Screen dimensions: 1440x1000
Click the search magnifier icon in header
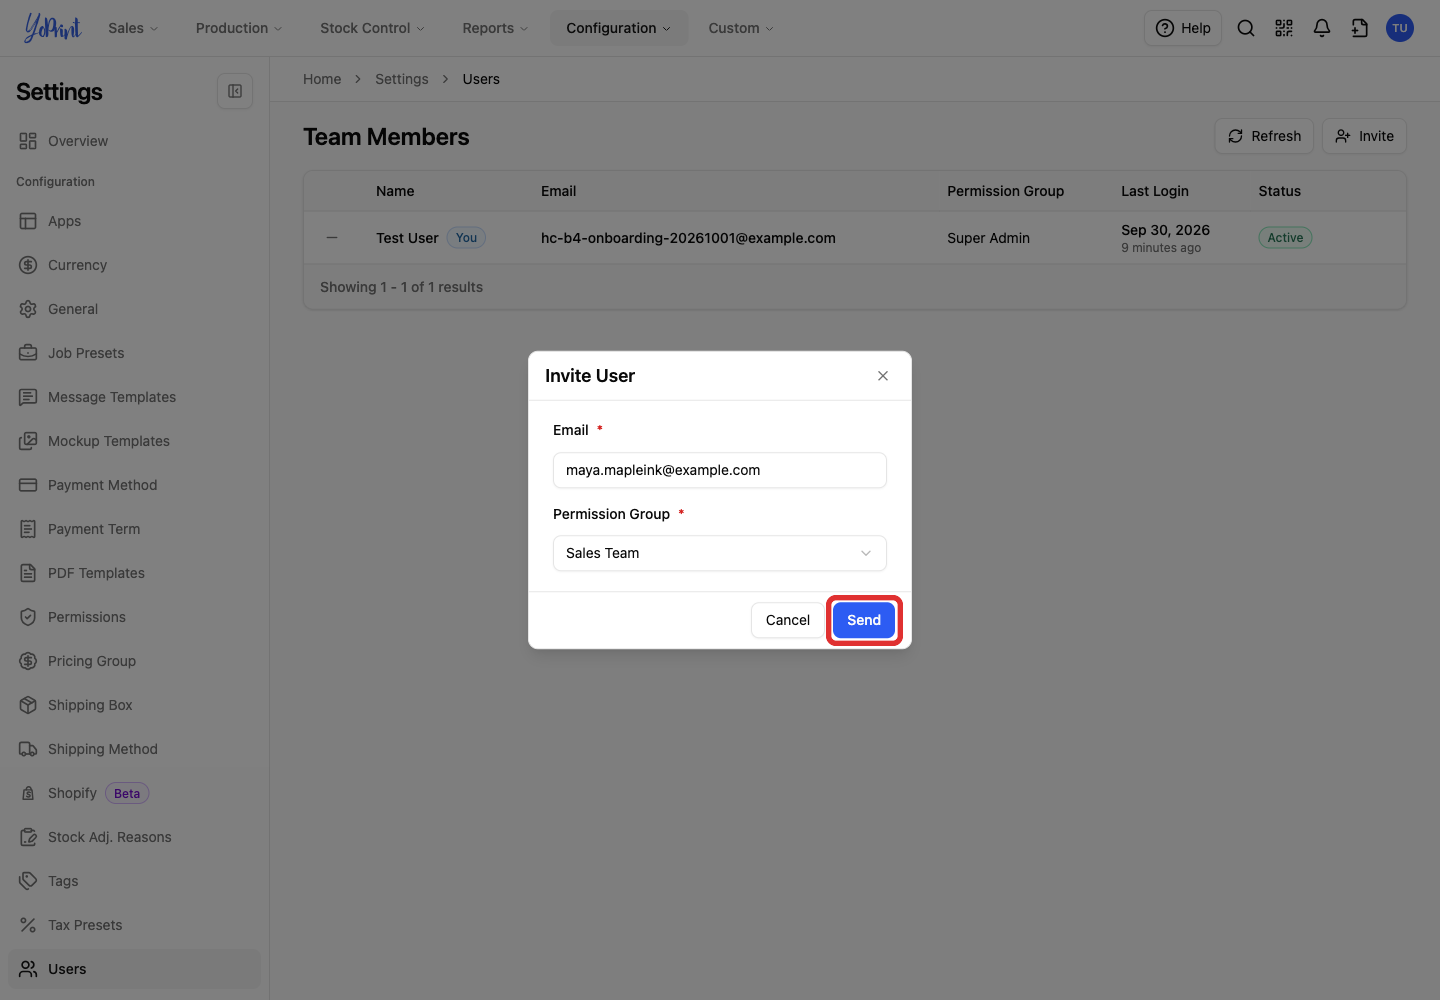click(x=1246, y=28)
